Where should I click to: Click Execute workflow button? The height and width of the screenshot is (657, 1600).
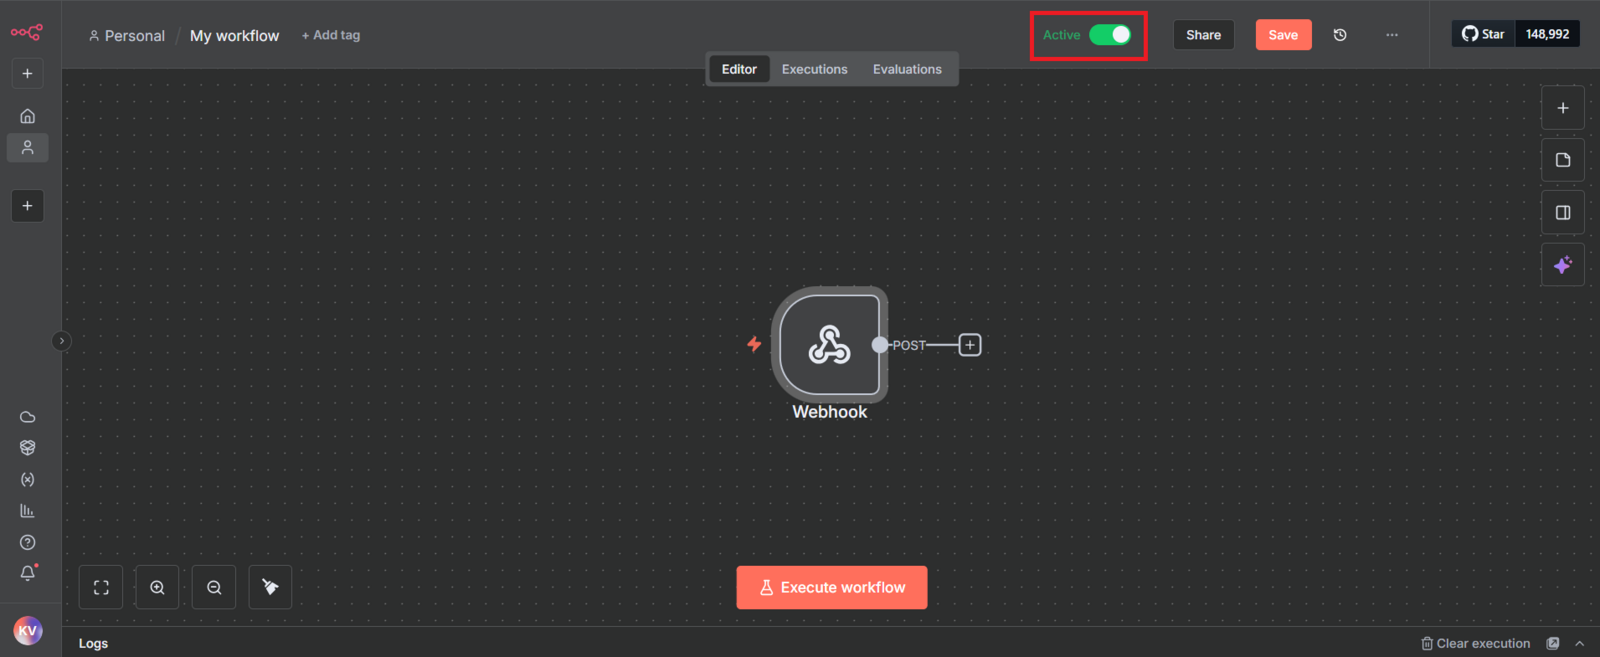[x=831, y=588]
